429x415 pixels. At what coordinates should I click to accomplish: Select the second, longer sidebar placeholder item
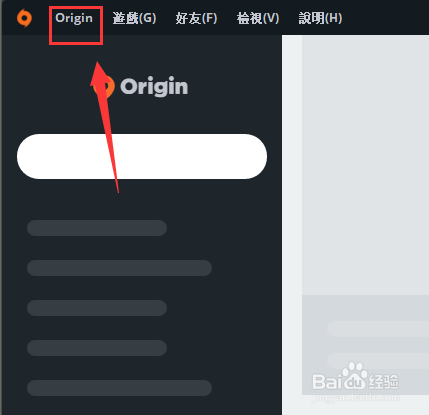tap(119, 268)
